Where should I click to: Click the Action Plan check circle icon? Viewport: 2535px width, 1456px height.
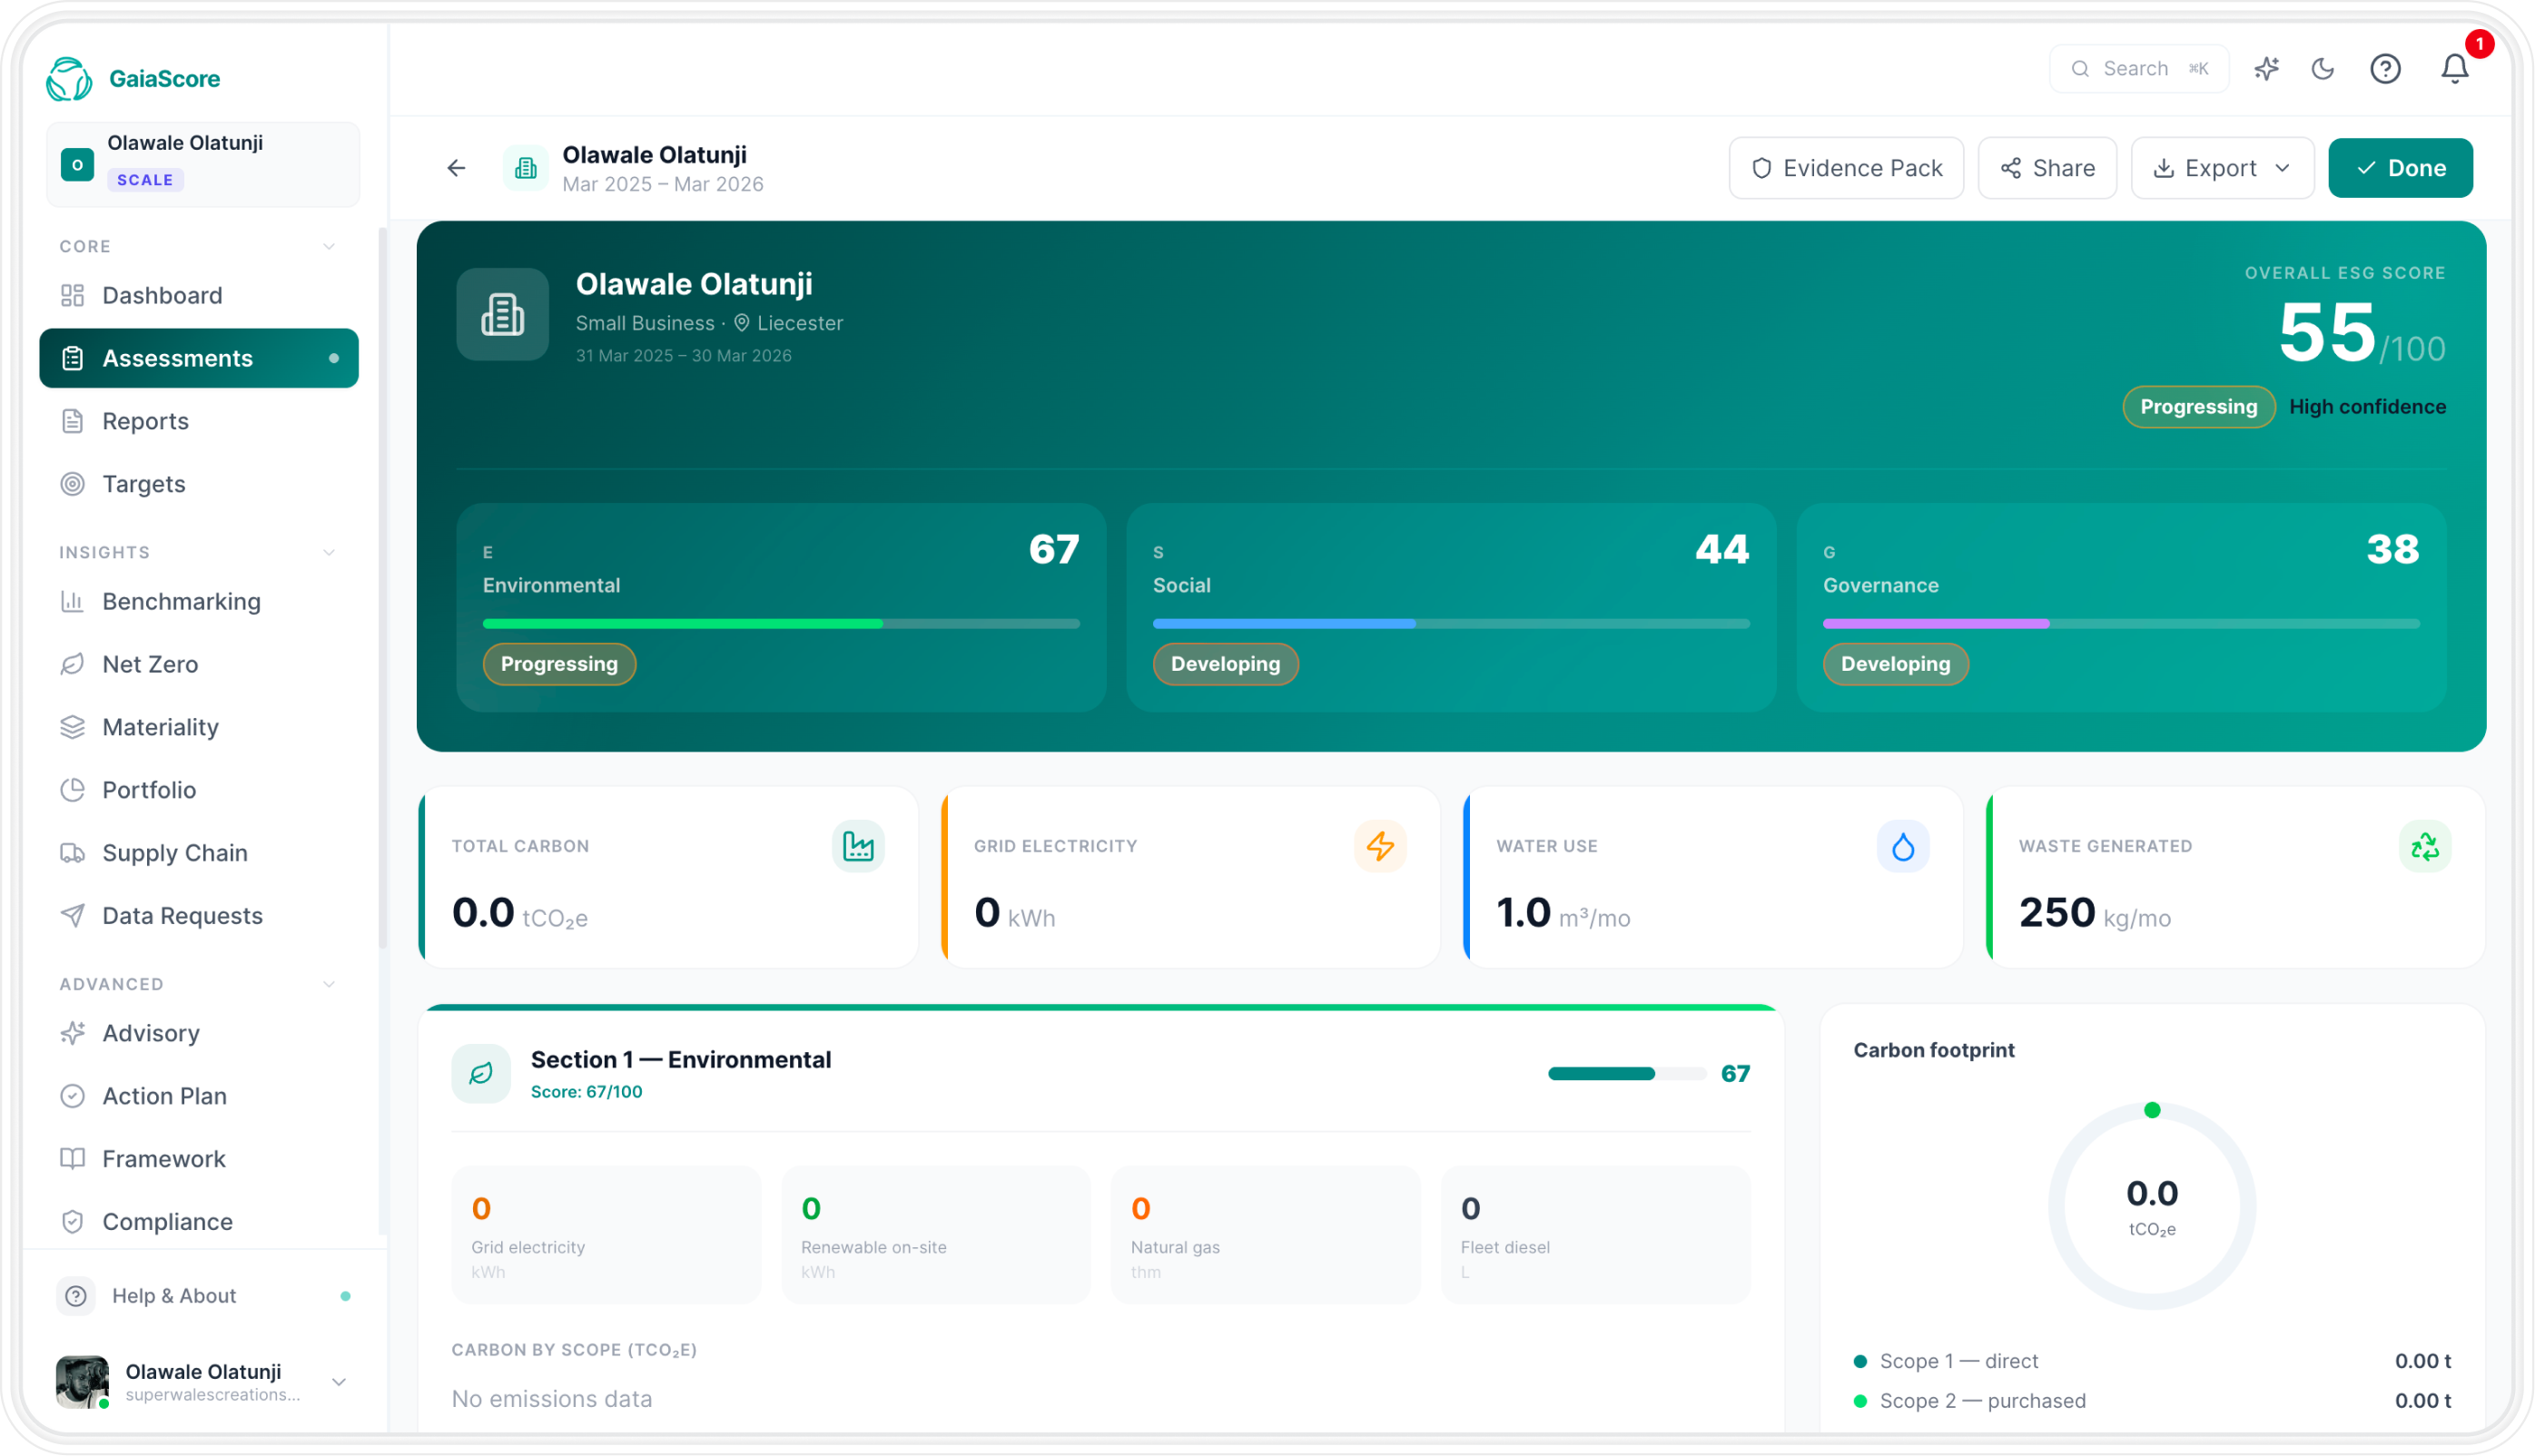click(x=72, y=1096)
